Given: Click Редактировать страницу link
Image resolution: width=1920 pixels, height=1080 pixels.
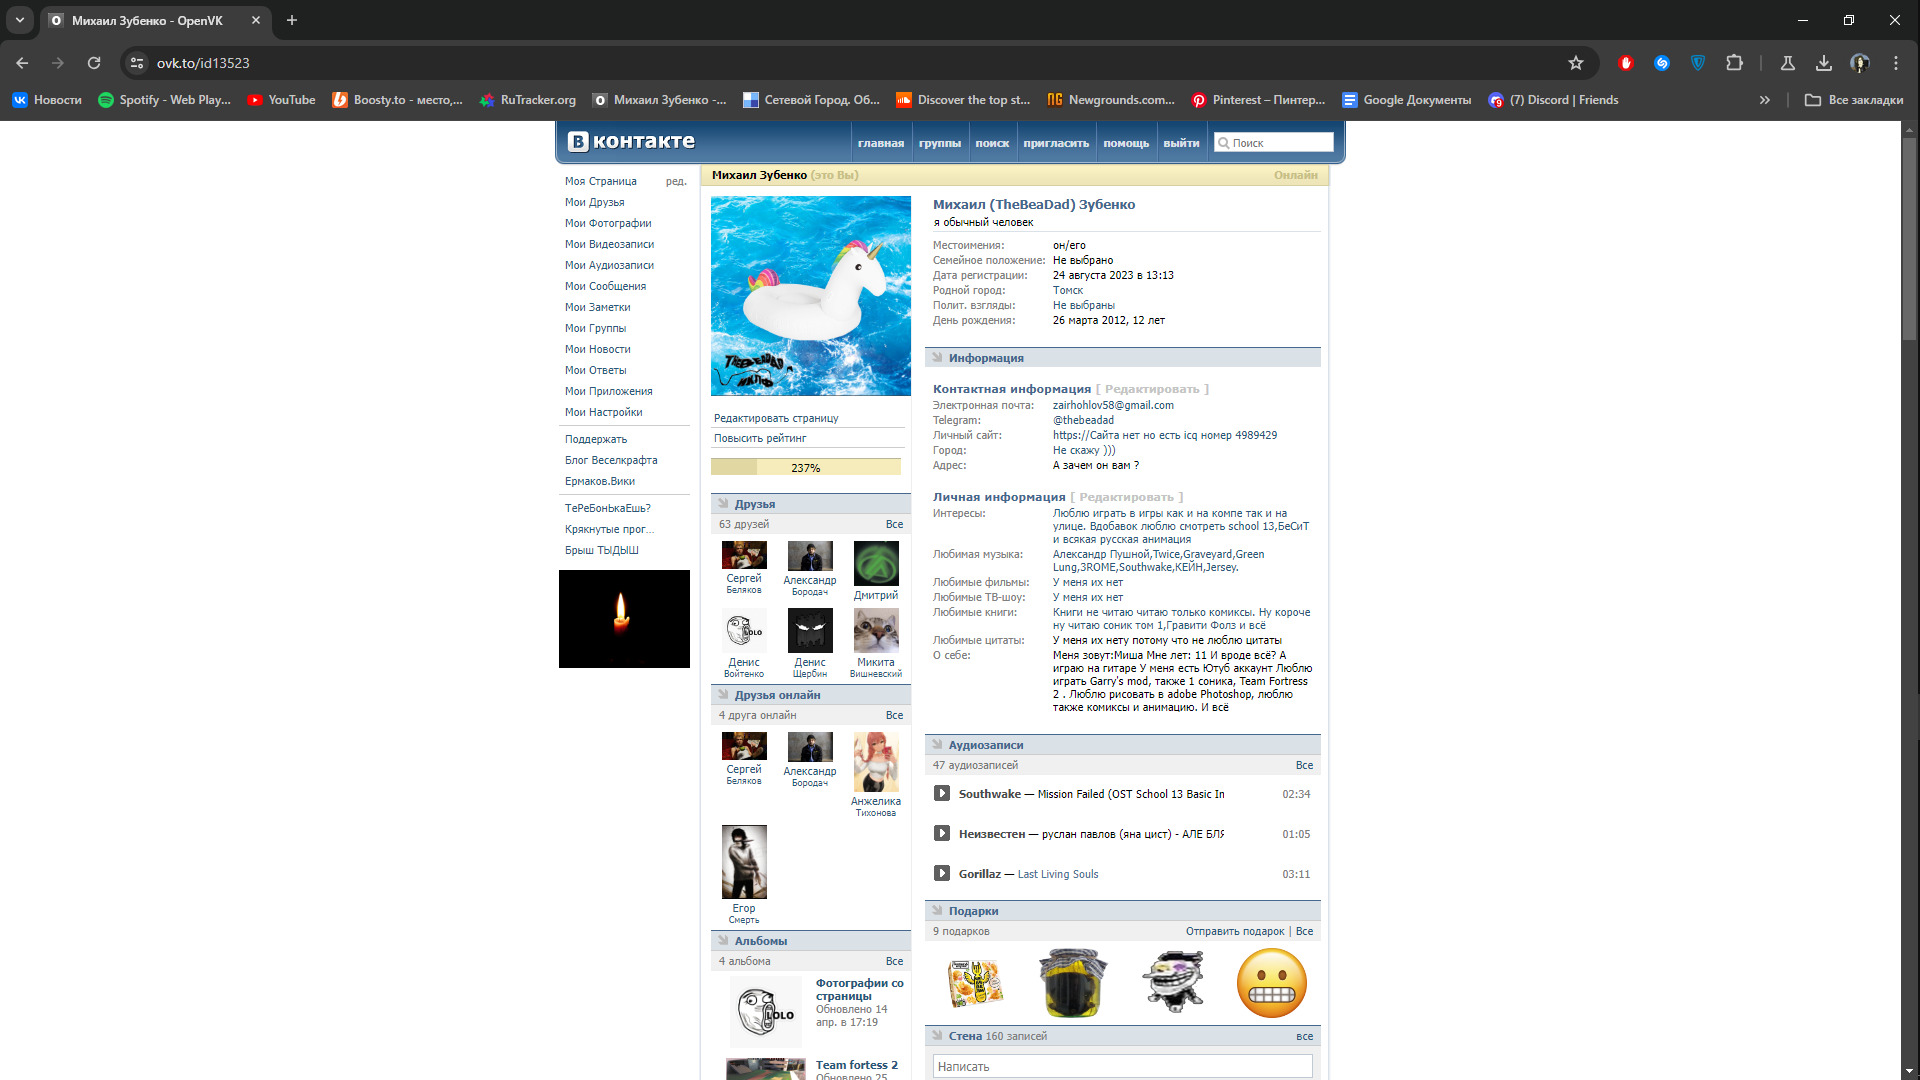Looking at the screenshot, I should point(776,418).
